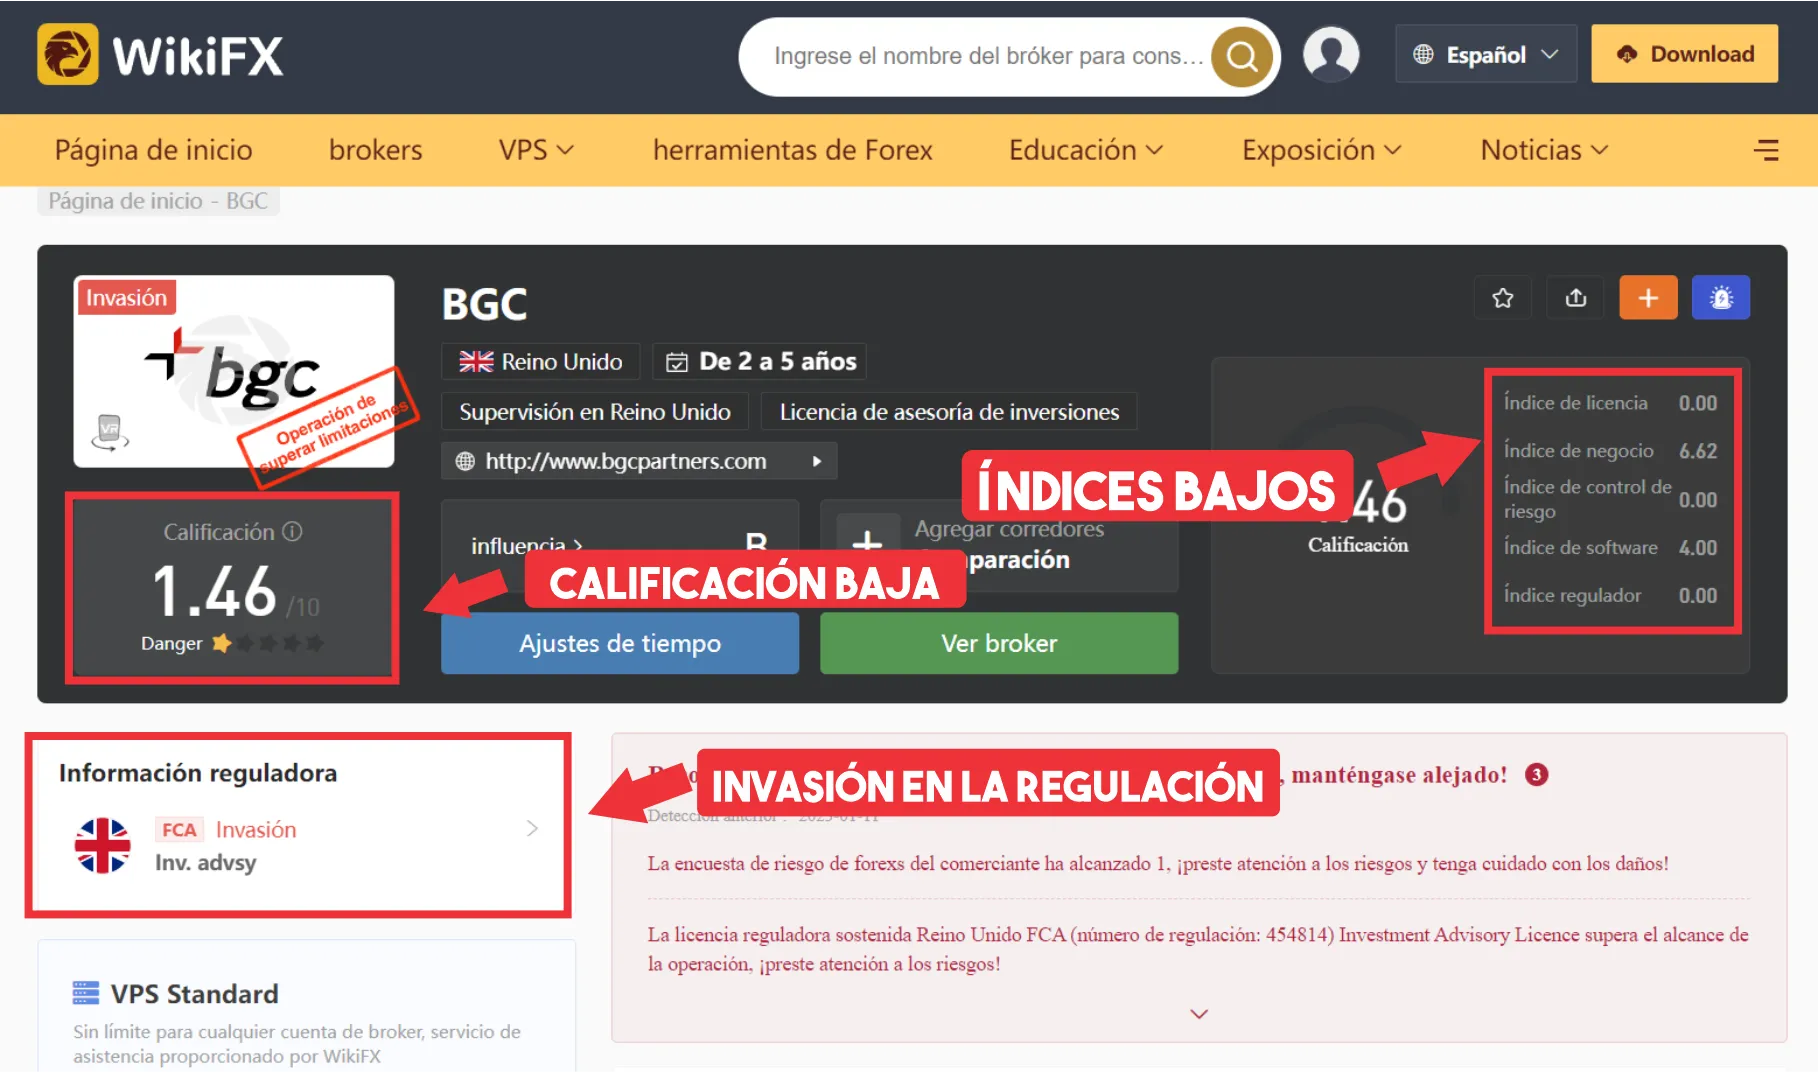Click Licencia de asesoría de inversiones tag
This screenshot has width=1818, height=1072.
(x=949, y=412)
